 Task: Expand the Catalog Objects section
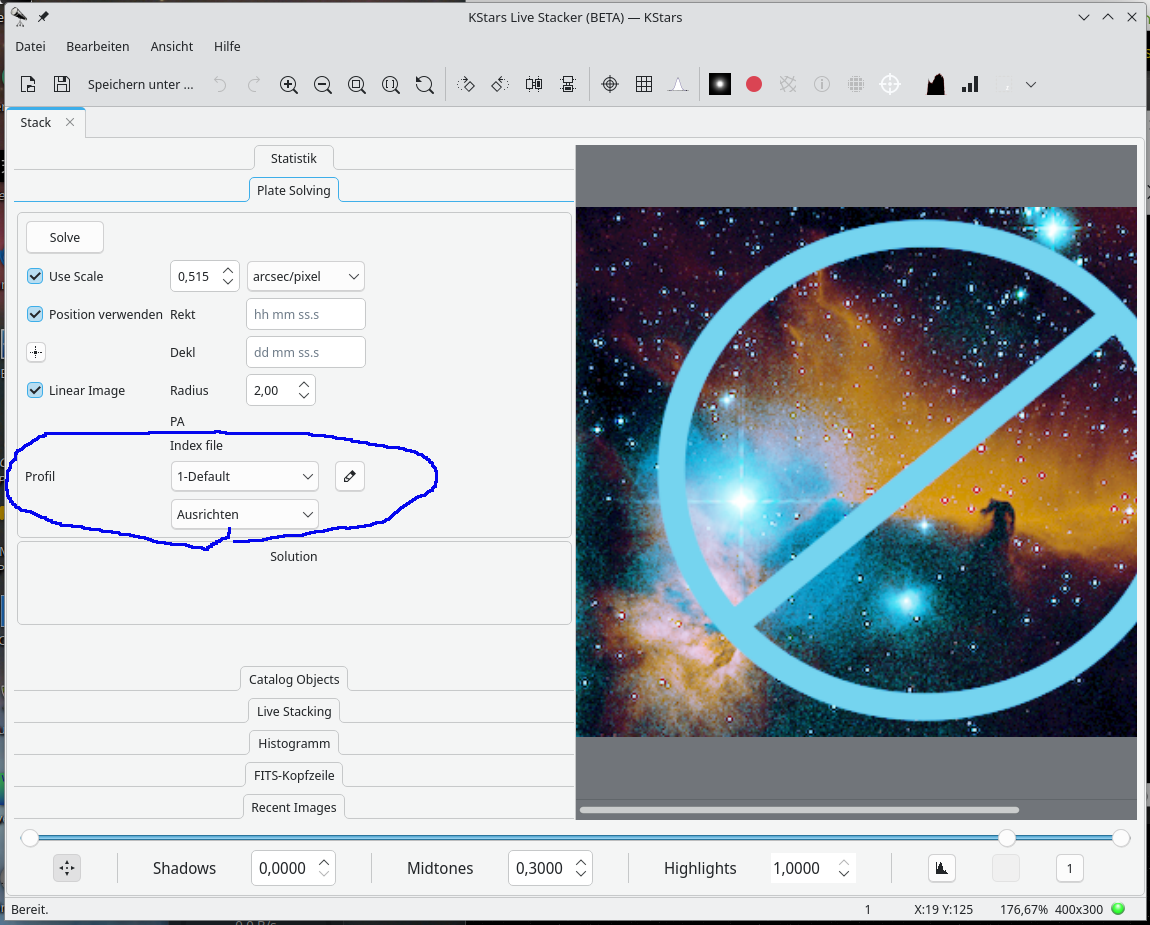point(293,679)
